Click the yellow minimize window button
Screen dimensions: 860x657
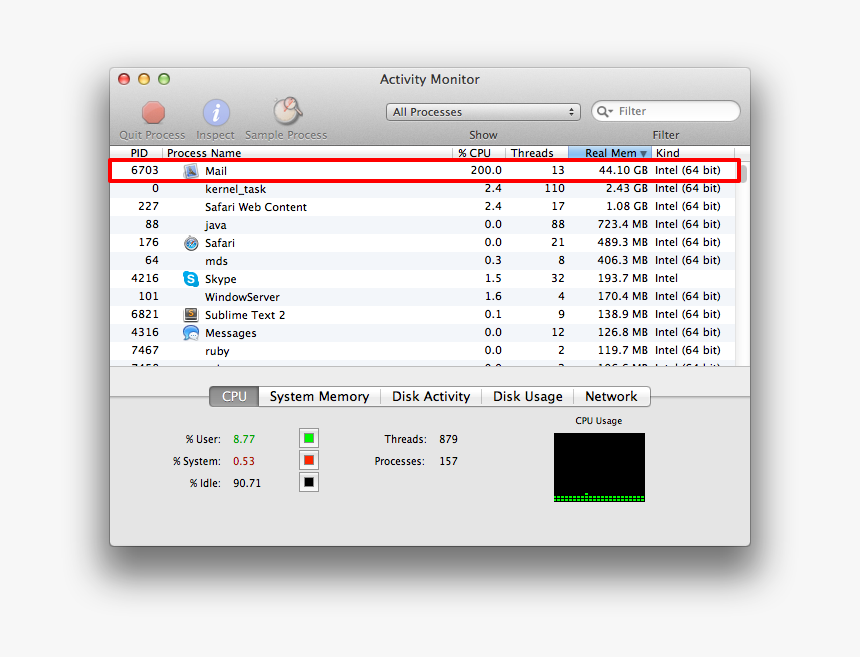point(144,79)
